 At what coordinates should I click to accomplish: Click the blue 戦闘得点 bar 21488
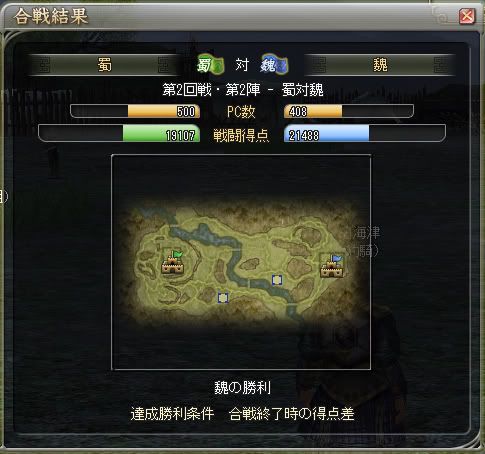pos(365,133)
